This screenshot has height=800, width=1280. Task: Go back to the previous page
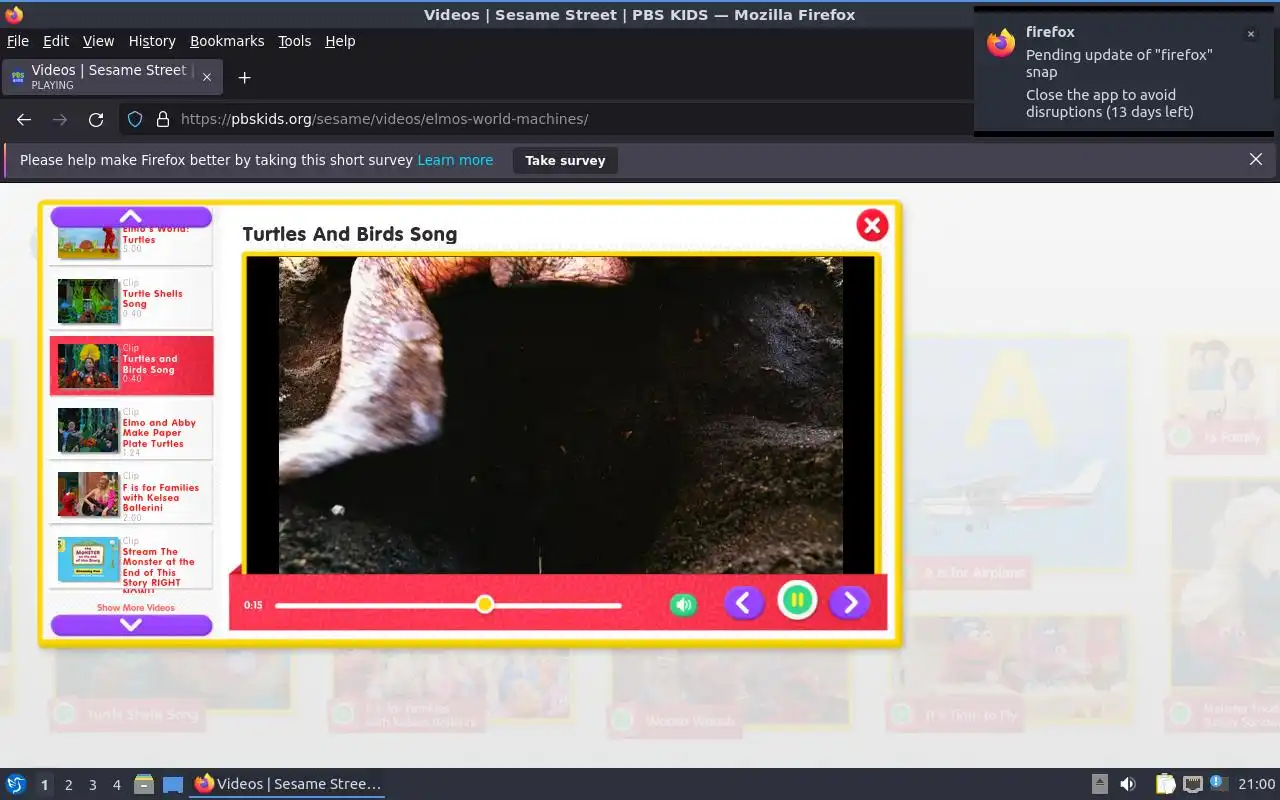(x=24, y=119)
